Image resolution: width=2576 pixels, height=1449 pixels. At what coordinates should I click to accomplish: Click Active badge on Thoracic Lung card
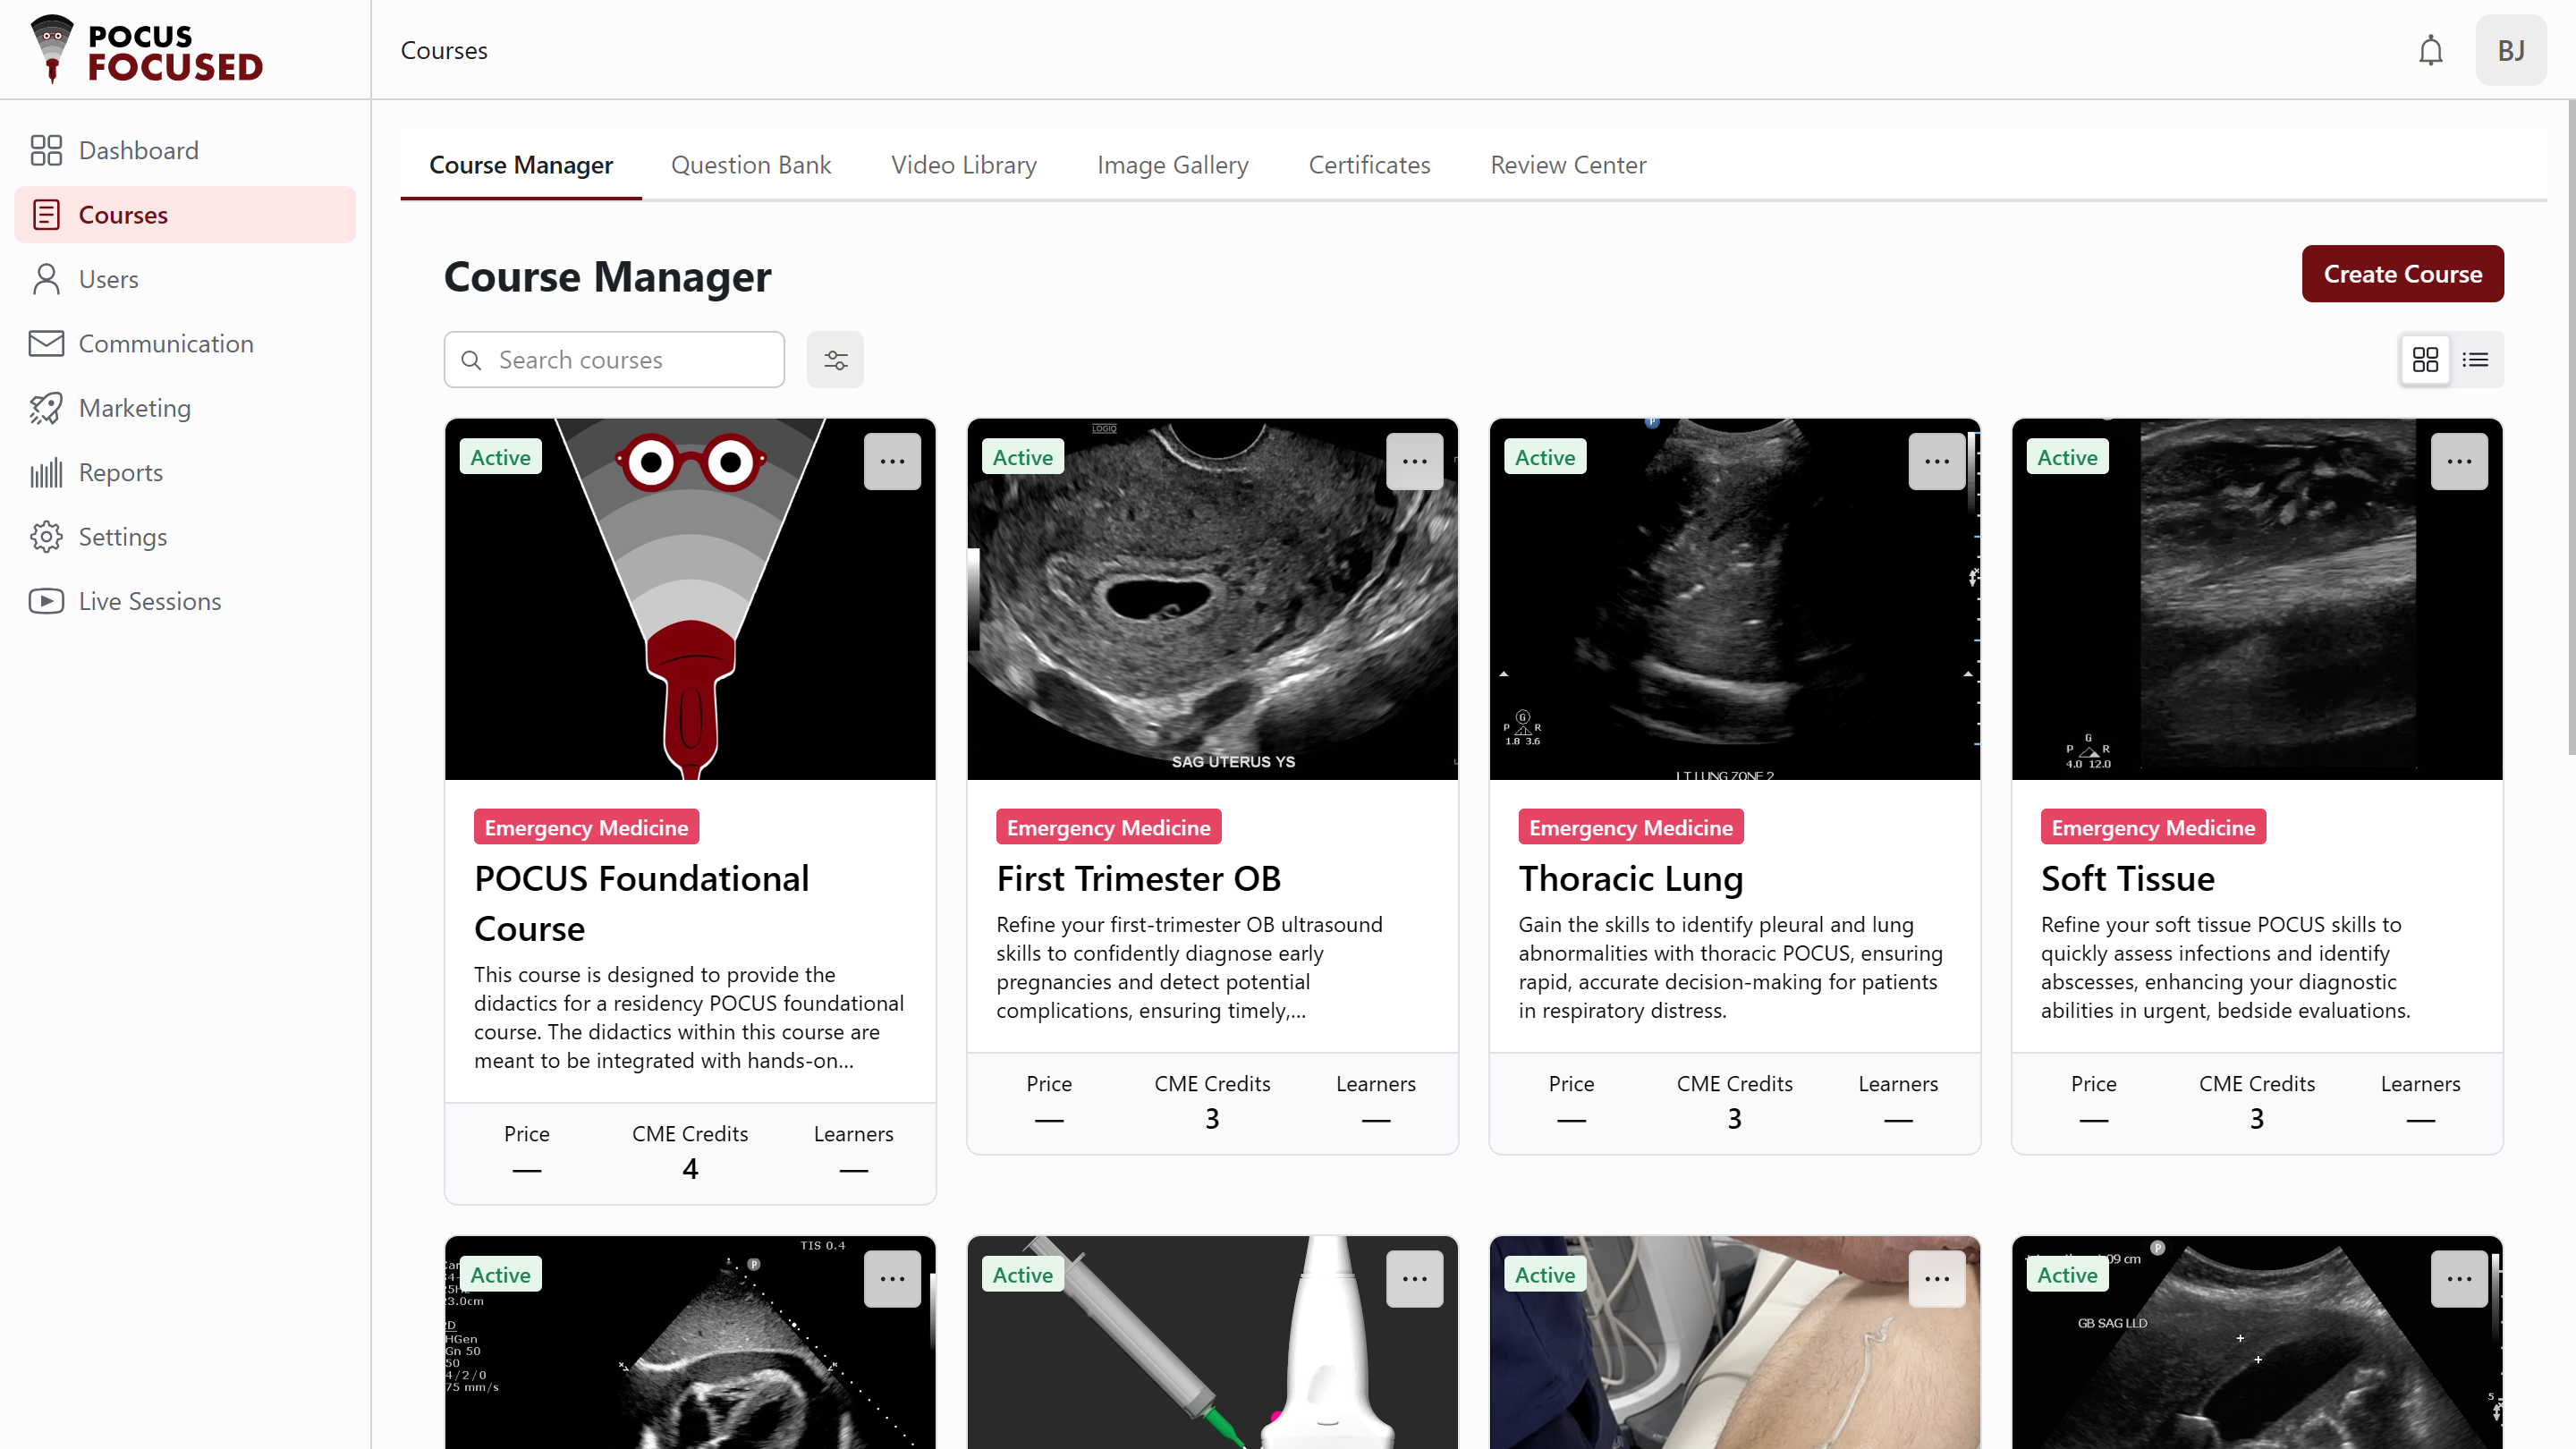pyautogui.click(x=1544, y=457)
